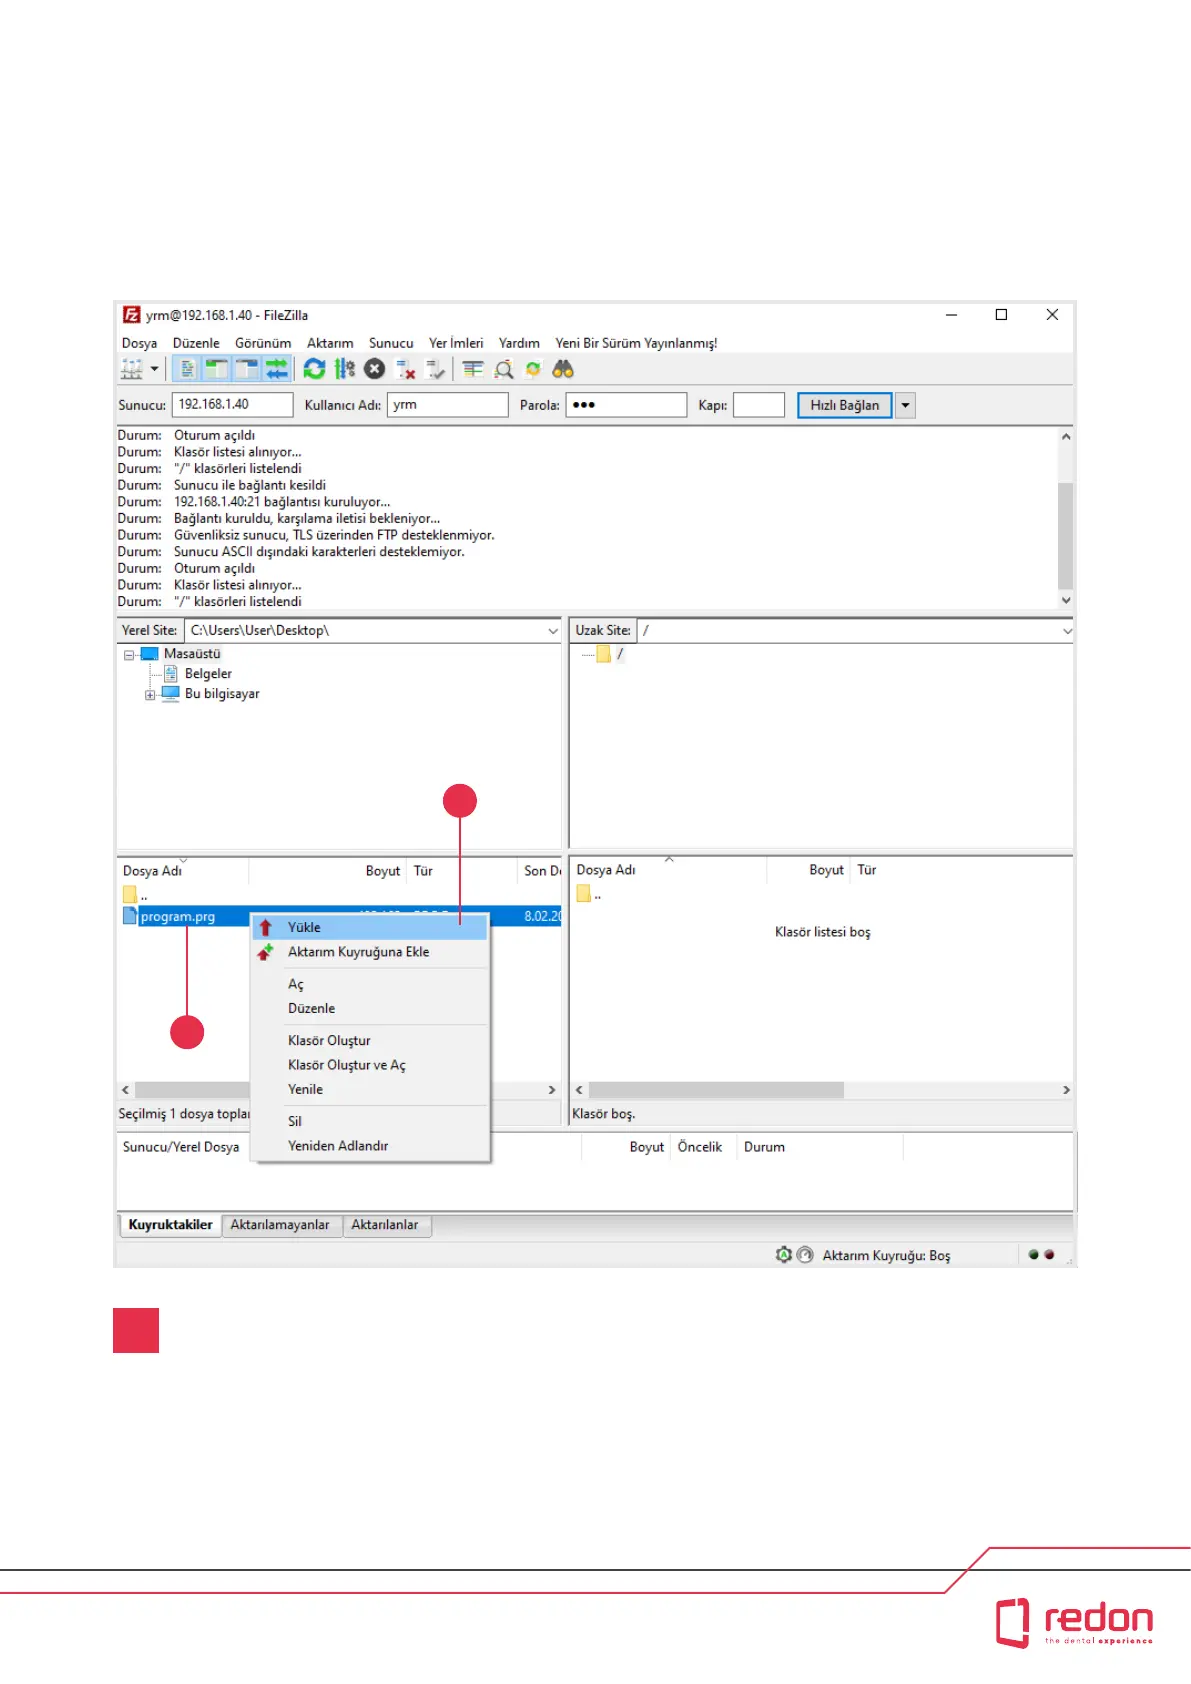Open the Site Manager icon
The width and height of the screenshot is (1191, 1684).
point(132,369)
